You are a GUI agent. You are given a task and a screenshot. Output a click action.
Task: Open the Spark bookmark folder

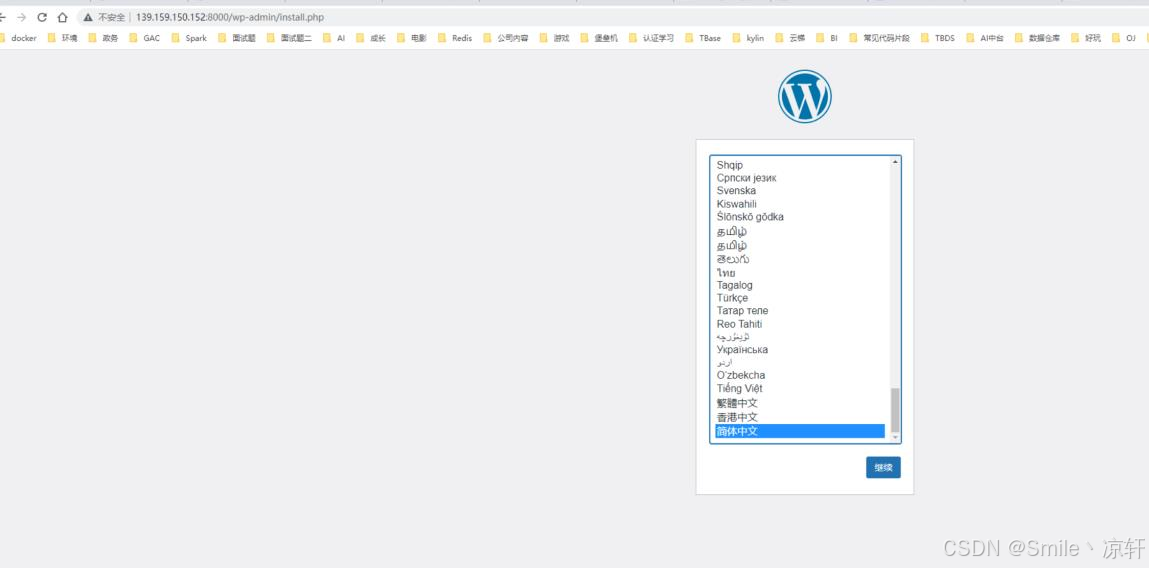point(190,38)
